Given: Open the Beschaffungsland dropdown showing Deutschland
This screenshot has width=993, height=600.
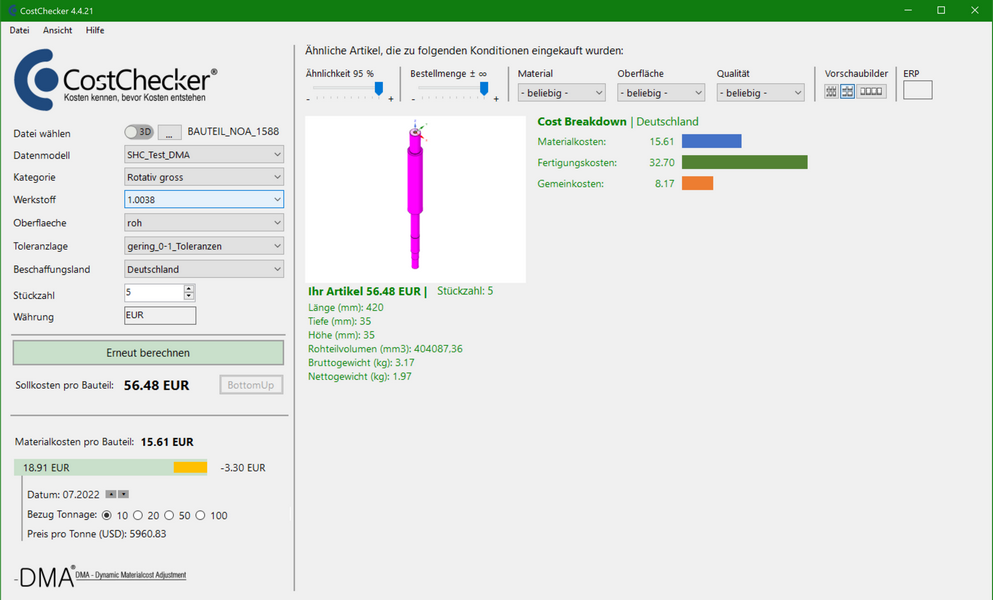Looking at the screenshot, I should point(204,269).
